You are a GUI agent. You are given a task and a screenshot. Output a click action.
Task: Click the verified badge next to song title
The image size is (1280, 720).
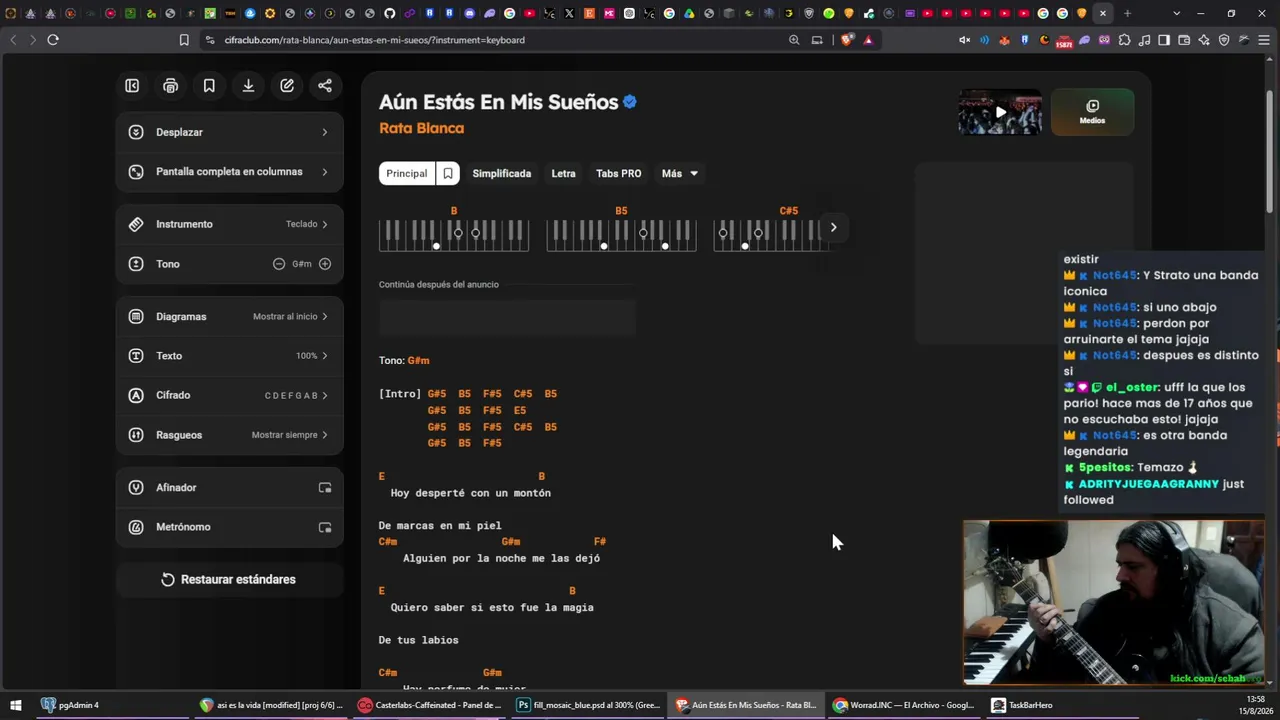pyautogui.click(x=630, y=102)
